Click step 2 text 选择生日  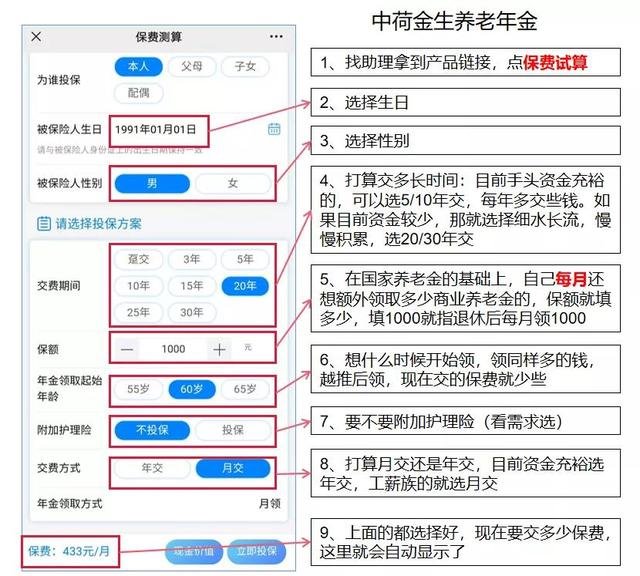[x=376, y=102]
